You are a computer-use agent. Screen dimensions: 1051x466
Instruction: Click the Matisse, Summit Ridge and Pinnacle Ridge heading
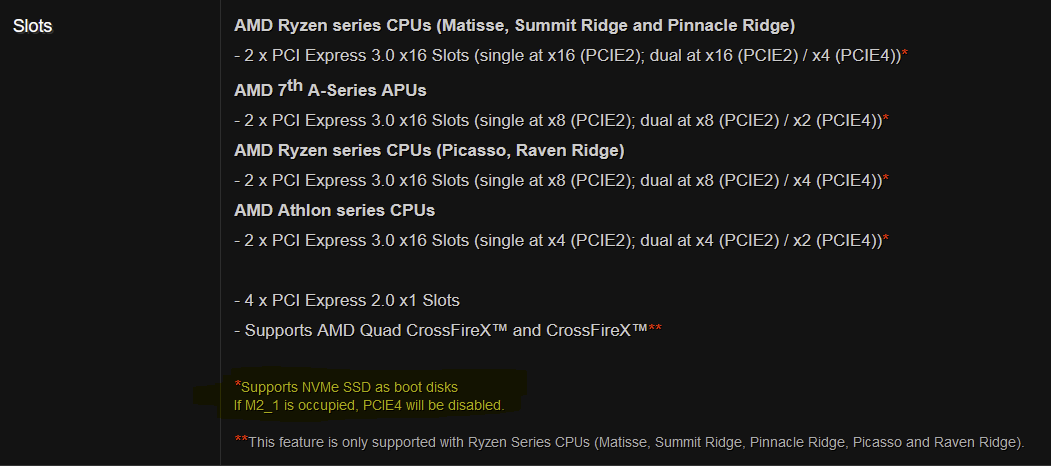(x=514, y=25)
